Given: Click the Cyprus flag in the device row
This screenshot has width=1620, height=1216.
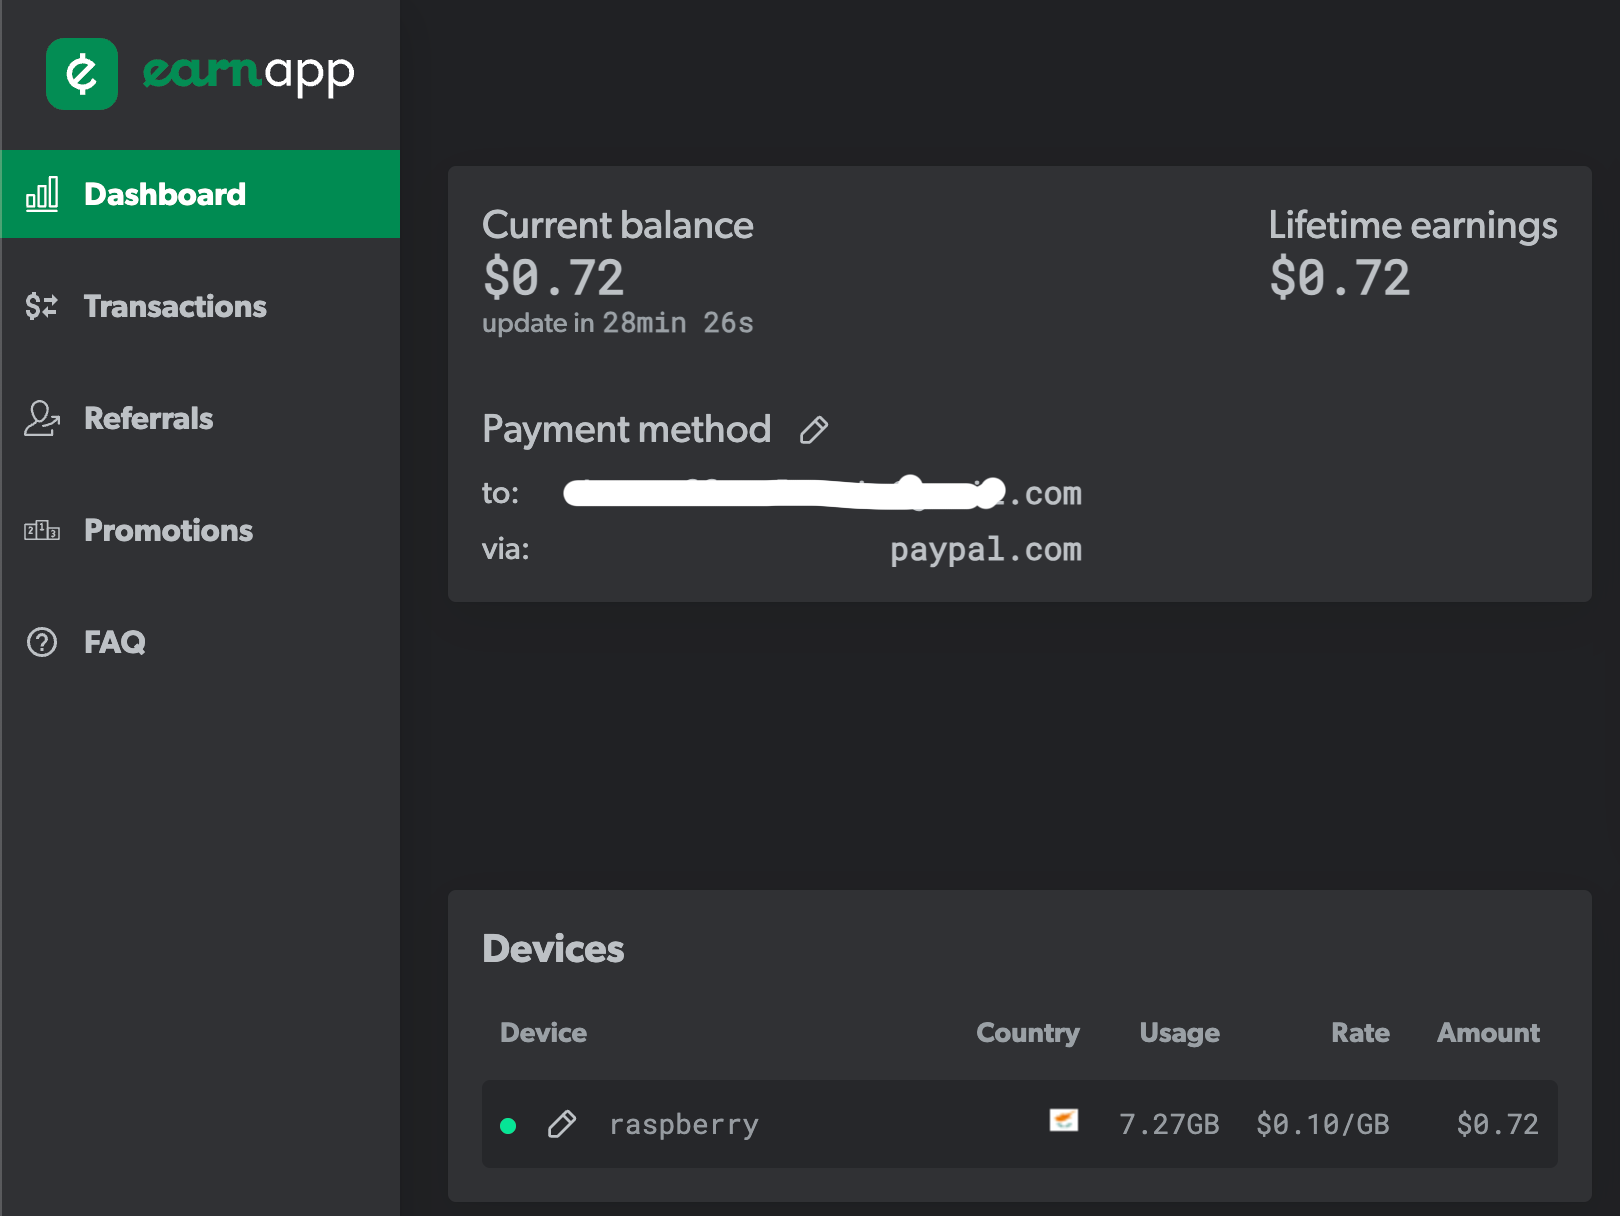Looking at the screenshot, I should [x=1066, y=1120].
